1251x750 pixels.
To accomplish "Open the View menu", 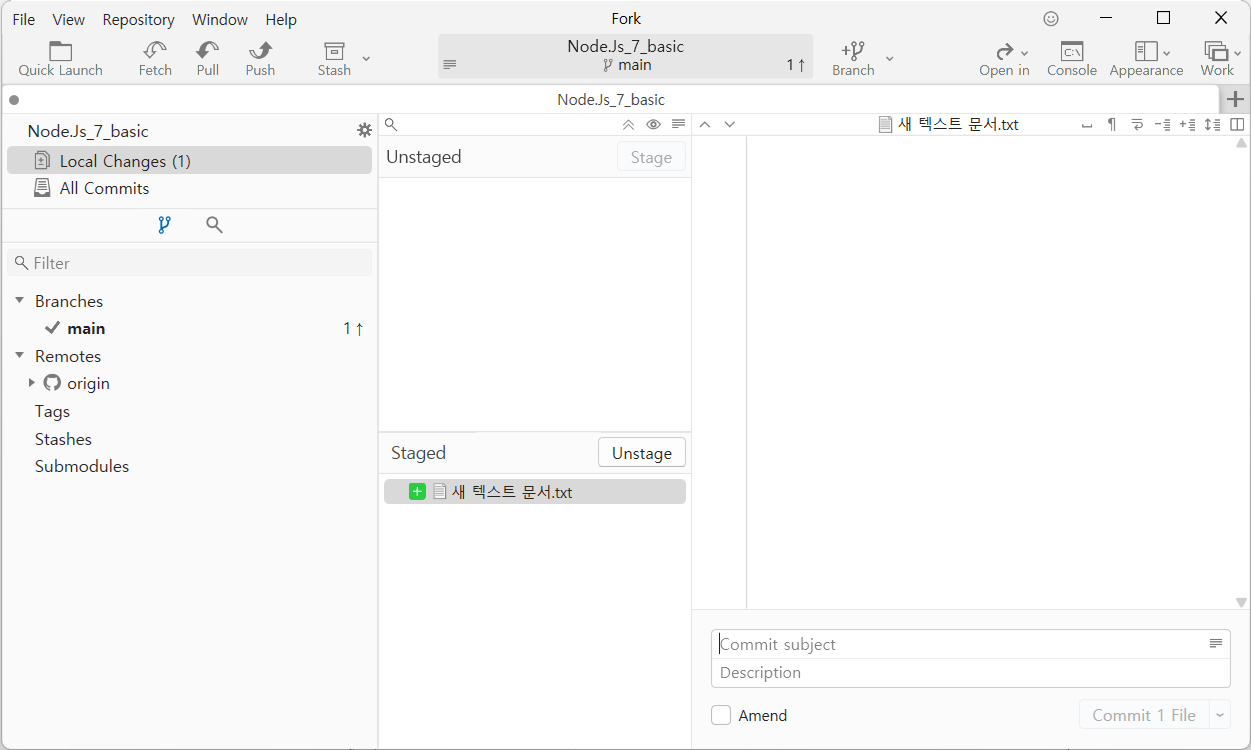I will (69, 19).
